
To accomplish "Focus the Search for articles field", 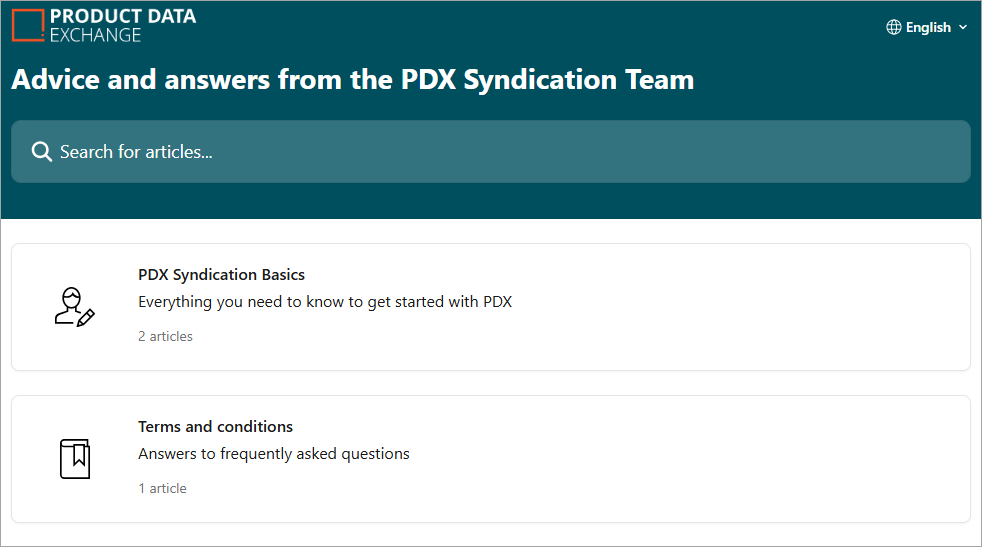I will (490, 152).
